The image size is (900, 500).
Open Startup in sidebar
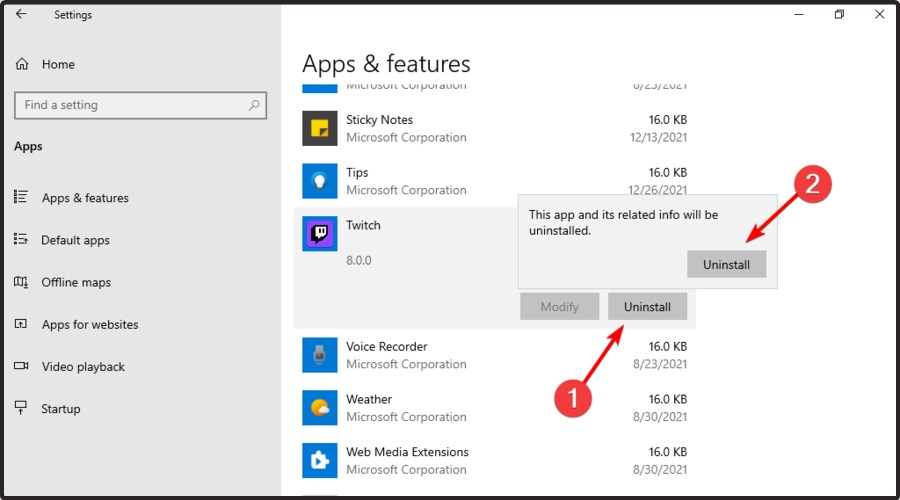61,409
